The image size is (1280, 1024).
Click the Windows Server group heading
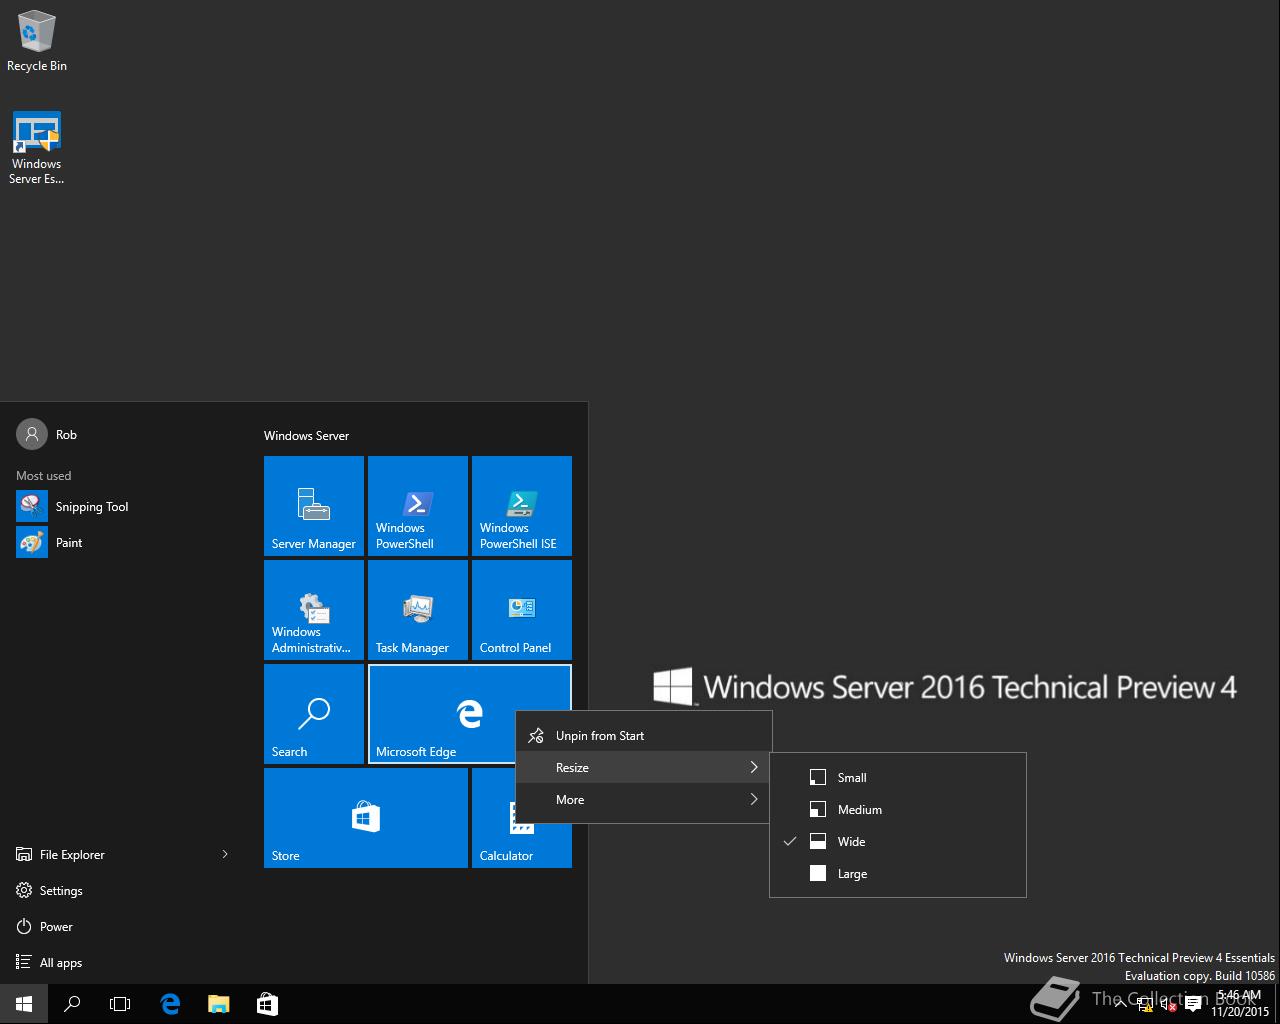306,435
